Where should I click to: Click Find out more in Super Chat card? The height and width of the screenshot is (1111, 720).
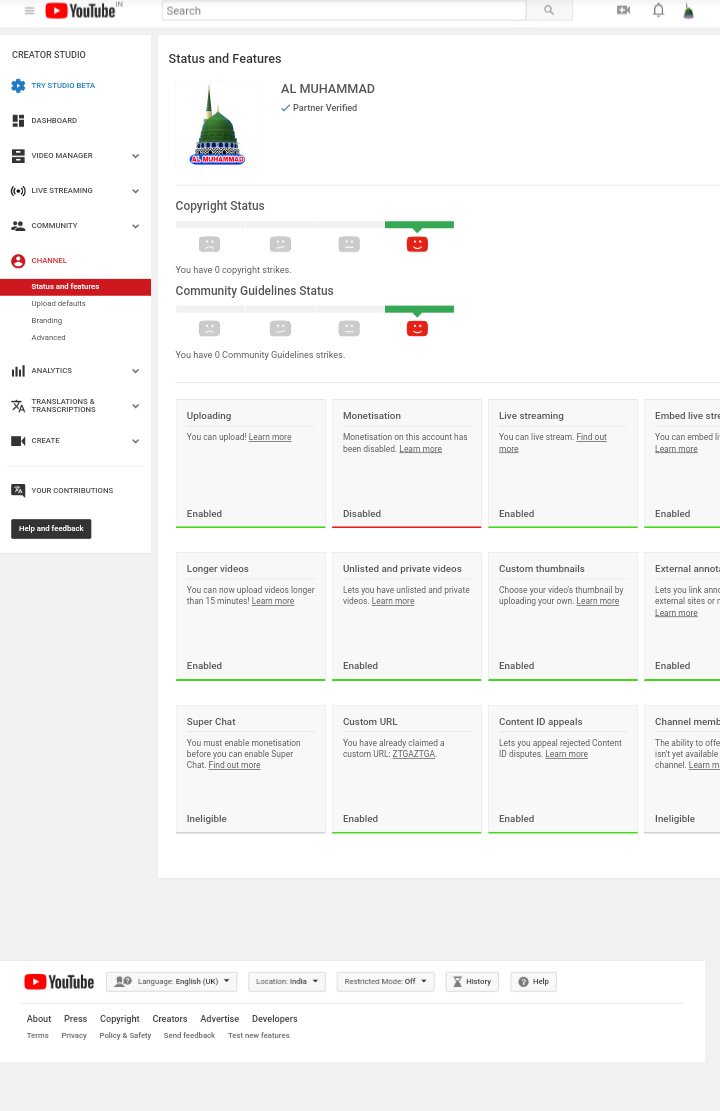[x=234, y=765]
